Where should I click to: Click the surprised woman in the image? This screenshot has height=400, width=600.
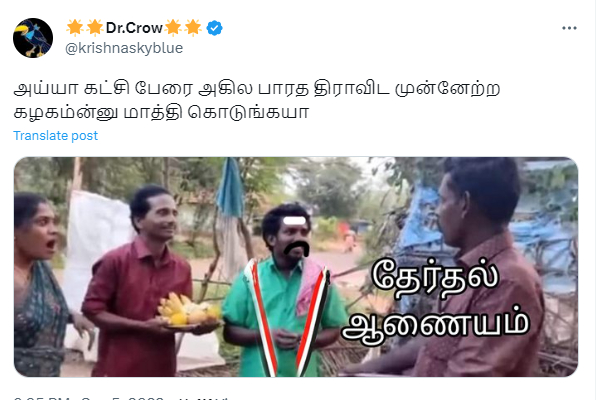(x=42, y=285)
